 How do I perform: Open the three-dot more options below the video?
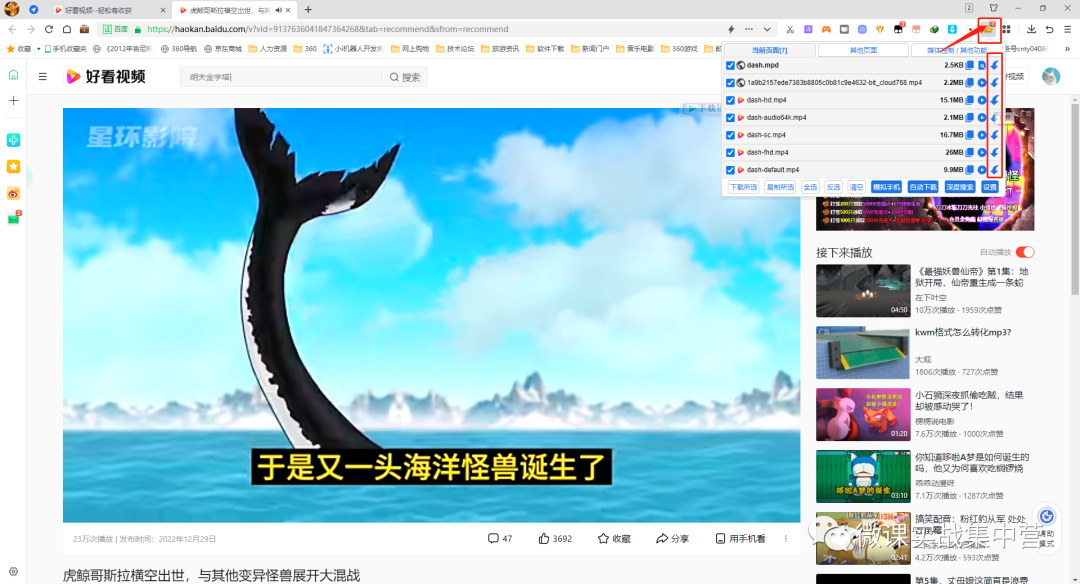[x=785, y=539]
